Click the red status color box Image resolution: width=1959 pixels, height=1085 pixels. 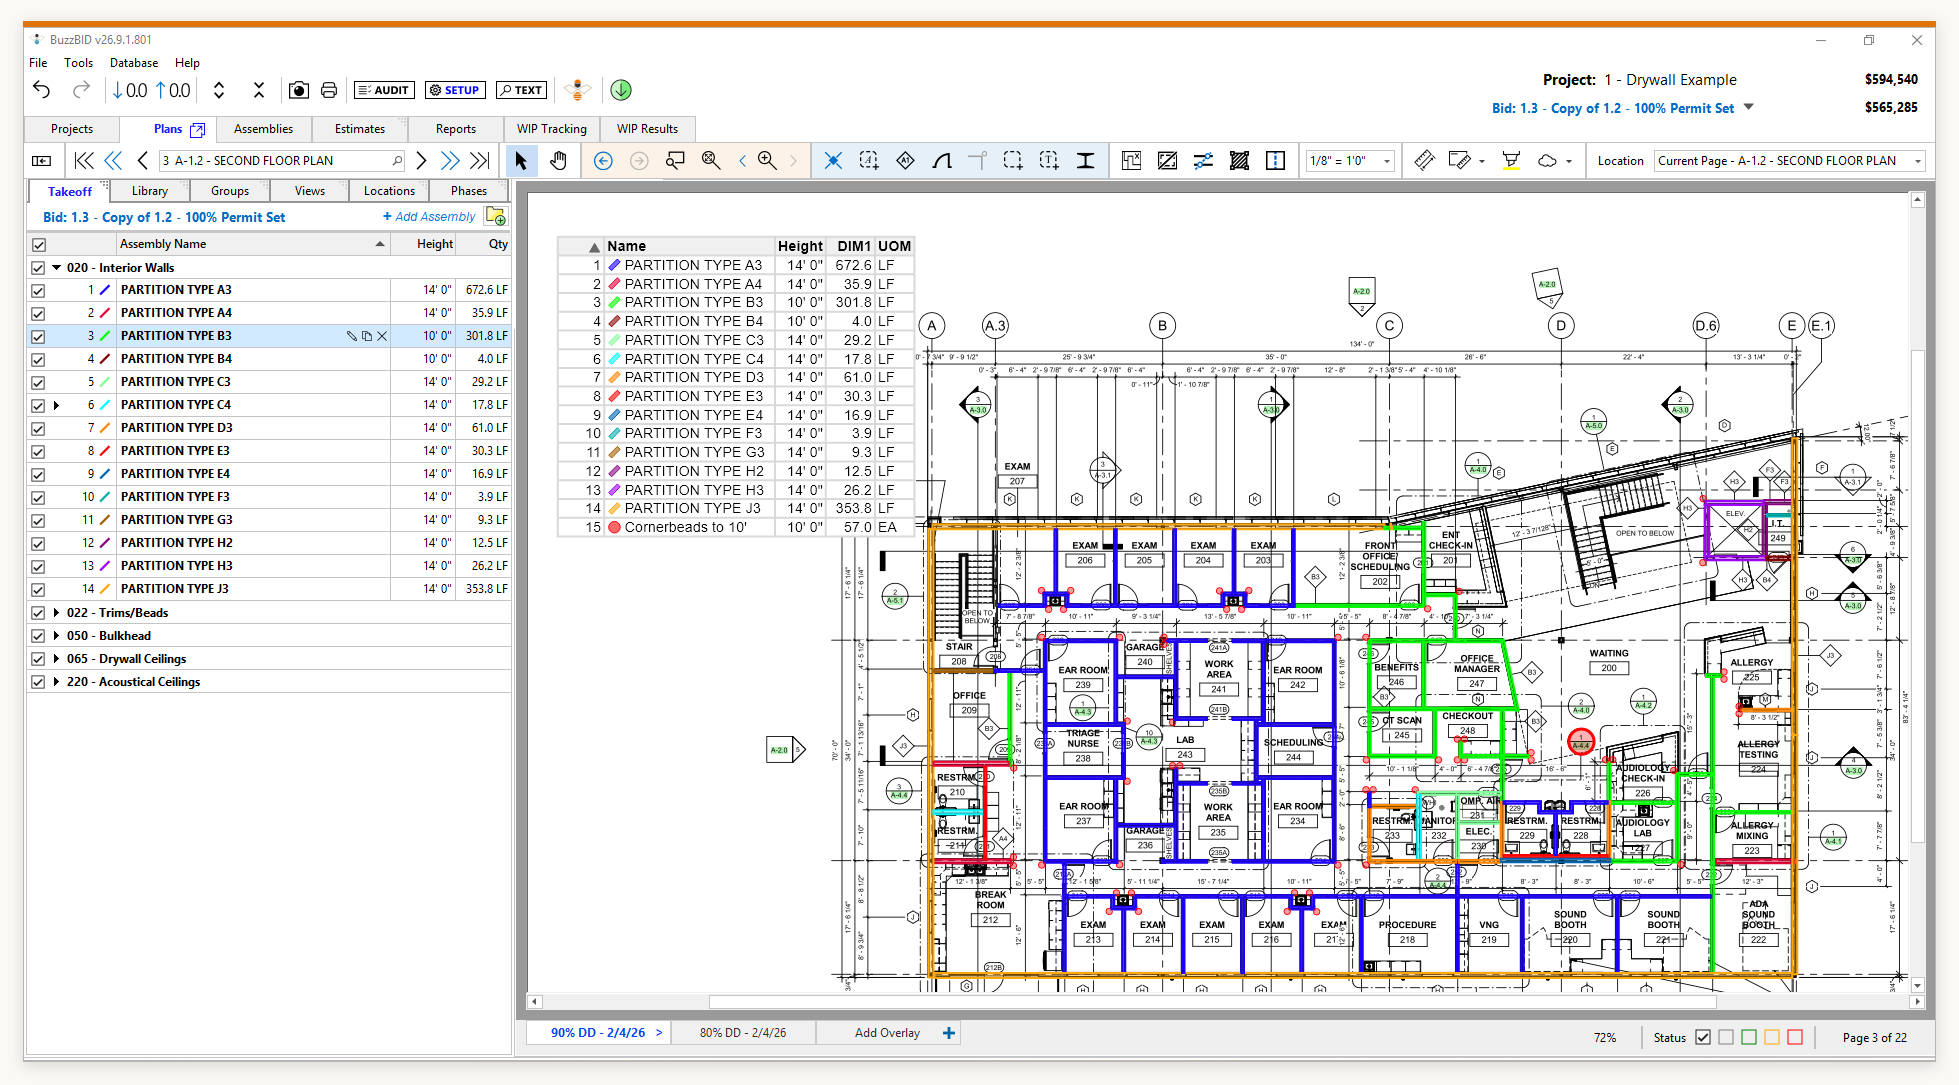coord(1795,1037)
